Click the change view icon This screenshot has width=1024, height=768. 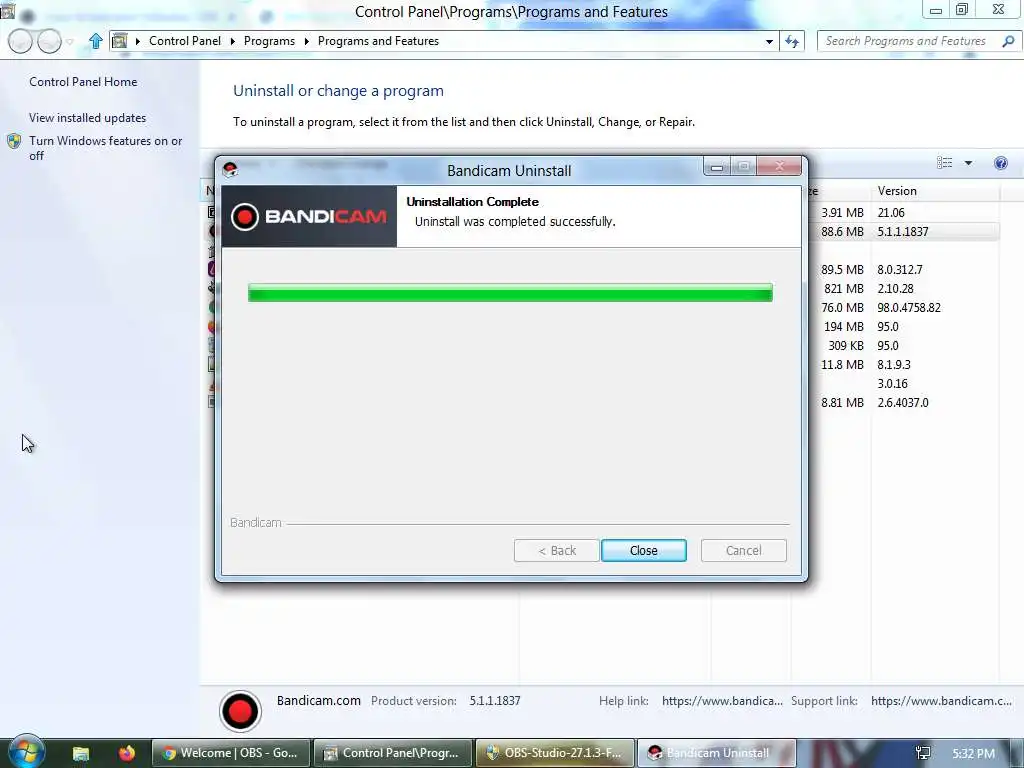pyautogui.click(x=944, y=163)
